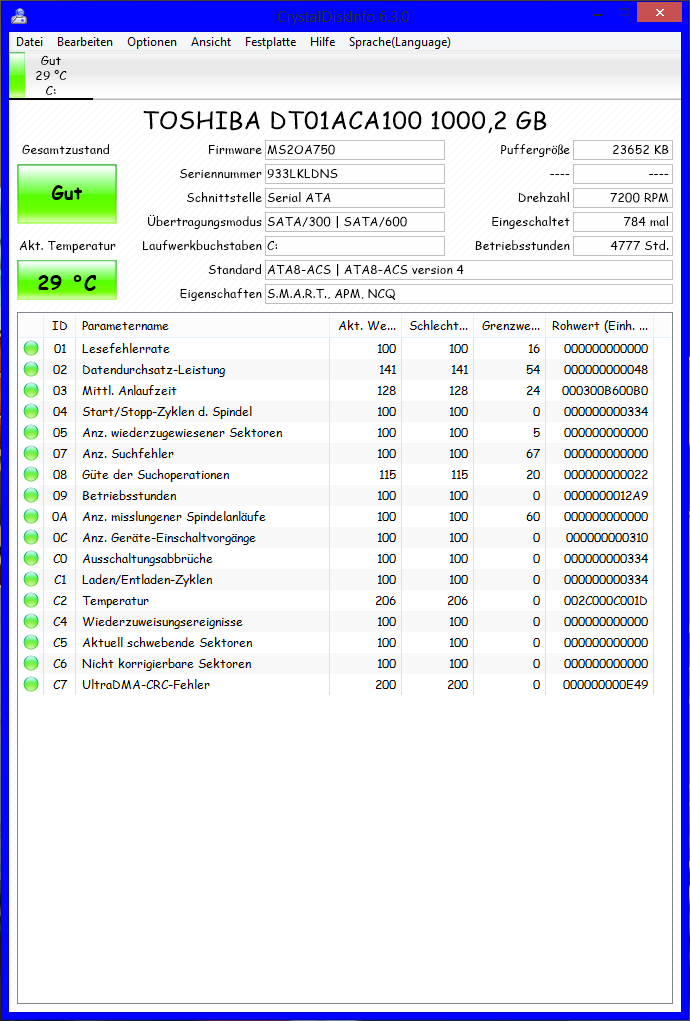The width and height of the screenshot is (690, 1021).
Task: Click the status circle for Anz. wiederzugewiesener Sektoren
Action: click(31, 432)
